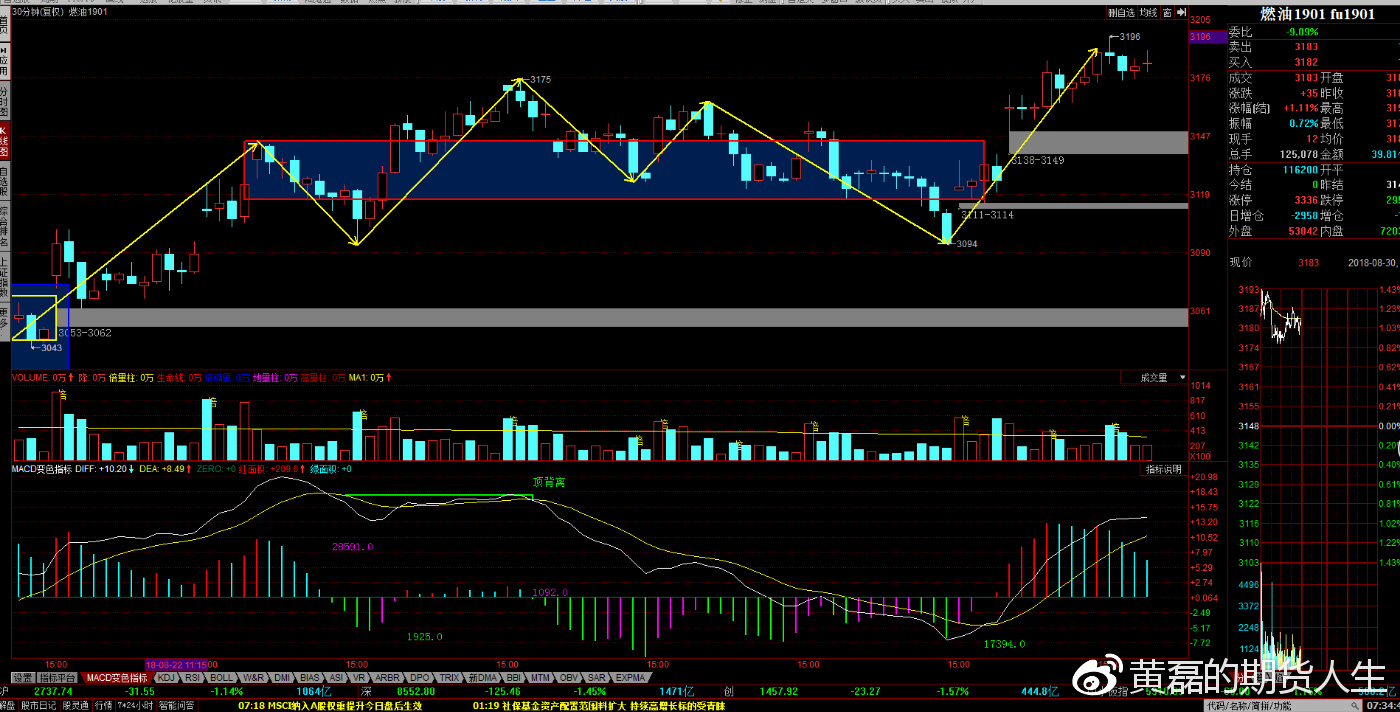The width and height of the screenshot is (1400, 712).
Task: Select the BOLL indicator tab
Action: [x=222, y=678]
